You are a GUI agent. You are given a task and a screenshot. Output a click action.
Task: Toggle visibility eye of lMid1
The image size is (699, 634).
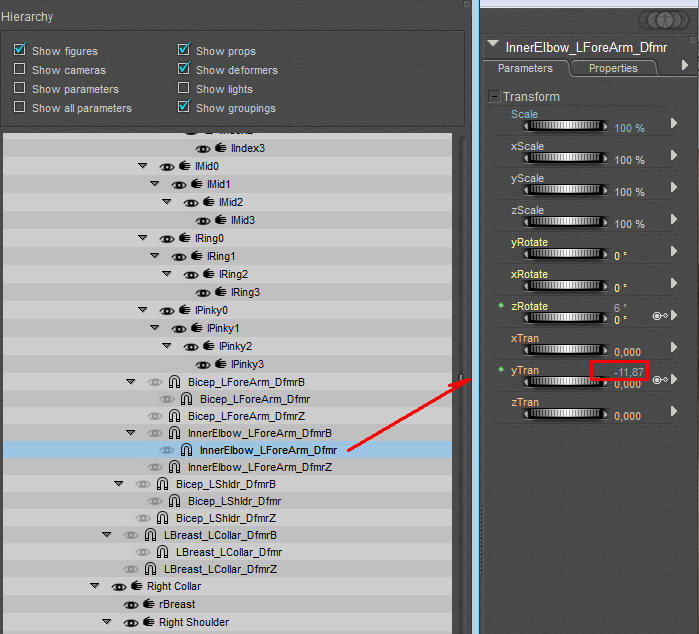click(179, 185)
